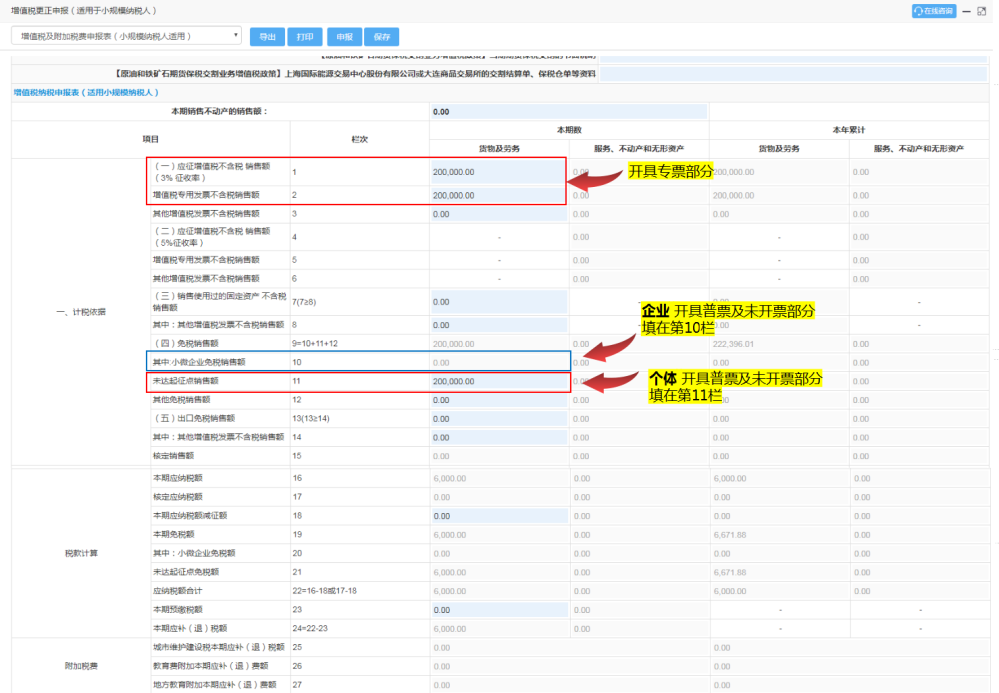999x693 pixels.
Task: Click row 8 其他增值税发票不含税销售额 input field
Action: click(498, 325)
